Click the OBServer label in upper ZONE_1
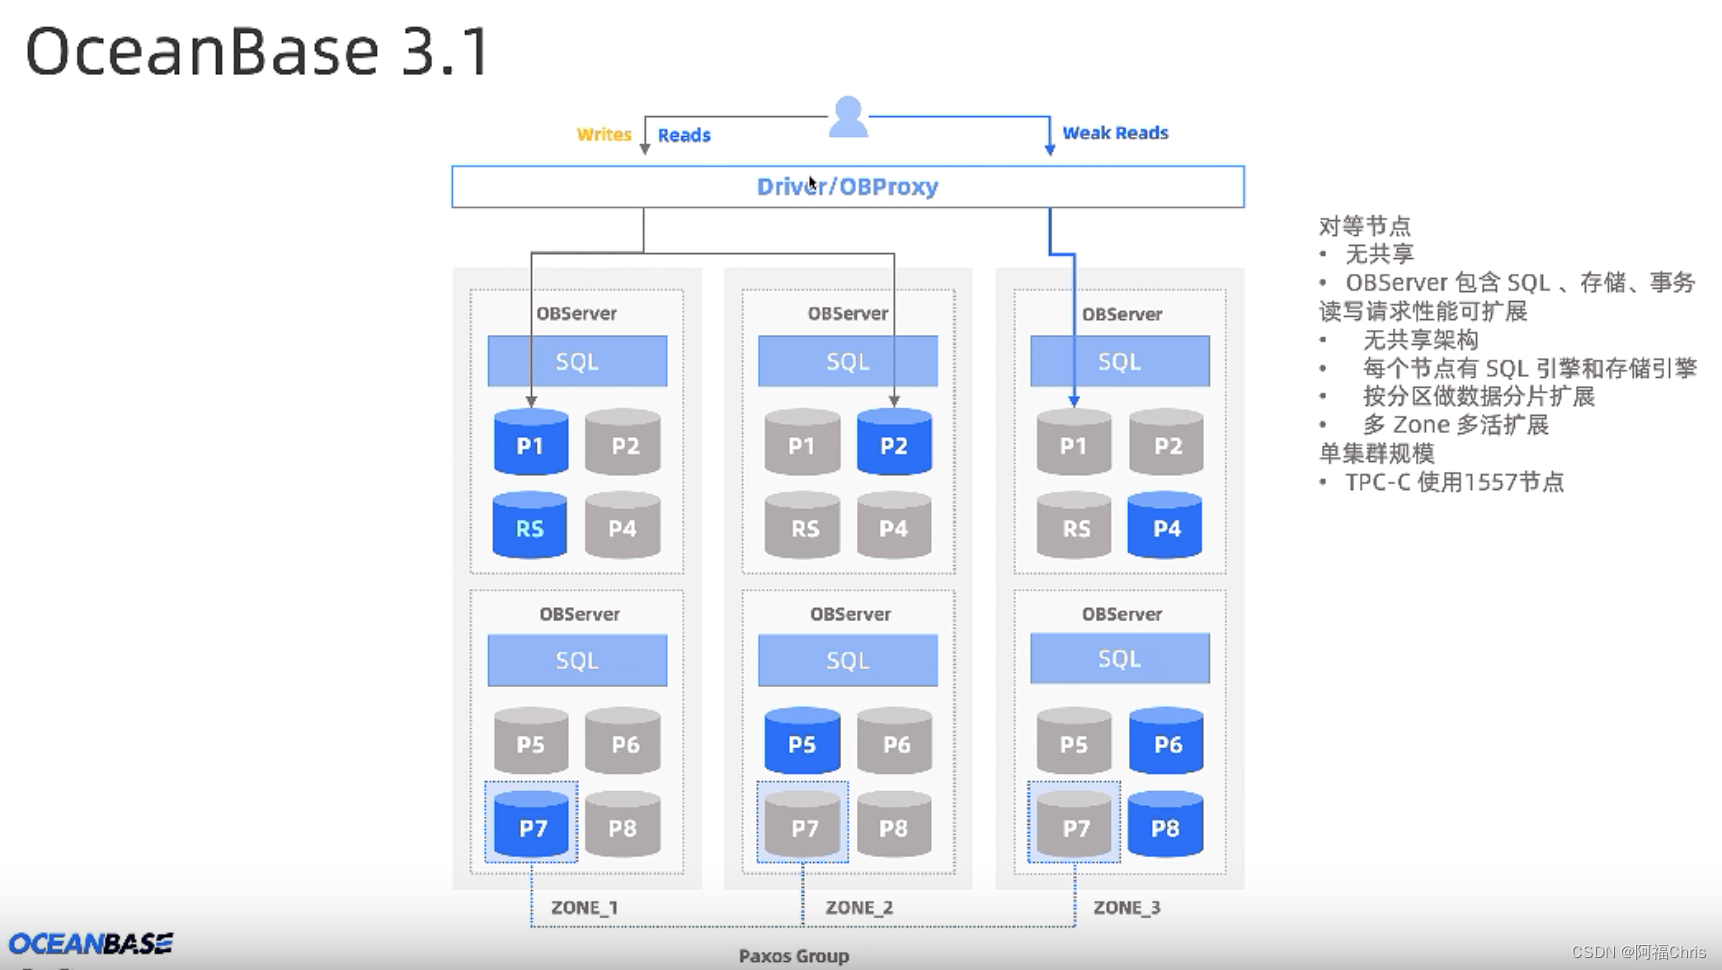 click(577, 313)
